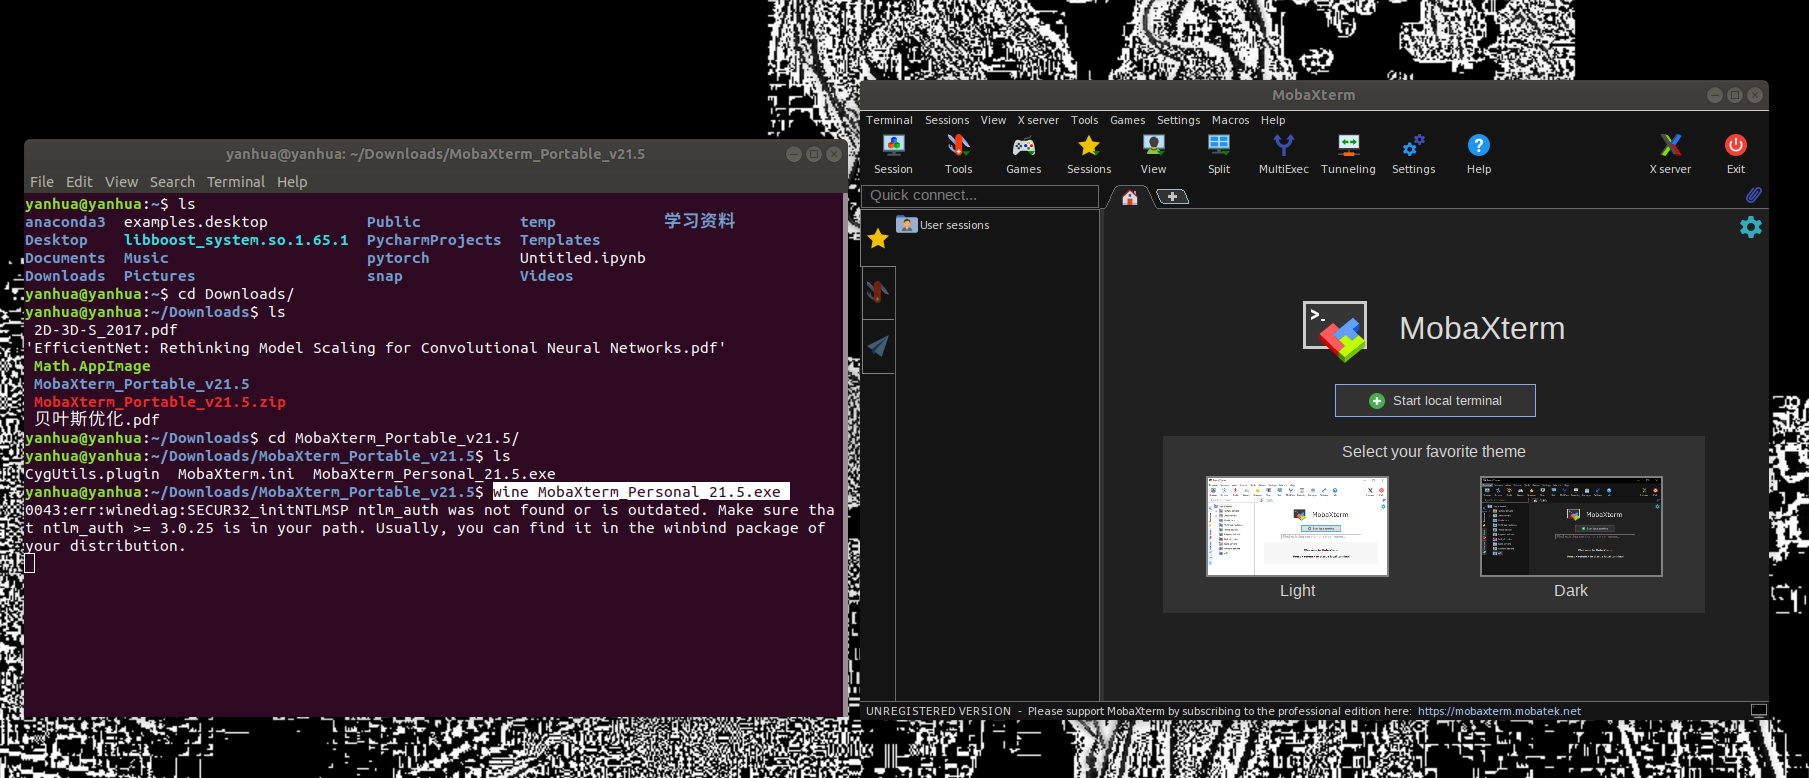The width and height of the screenshot is (1809, 778).
Task: Click the Start local terminal button
Action: point(1435,401)
